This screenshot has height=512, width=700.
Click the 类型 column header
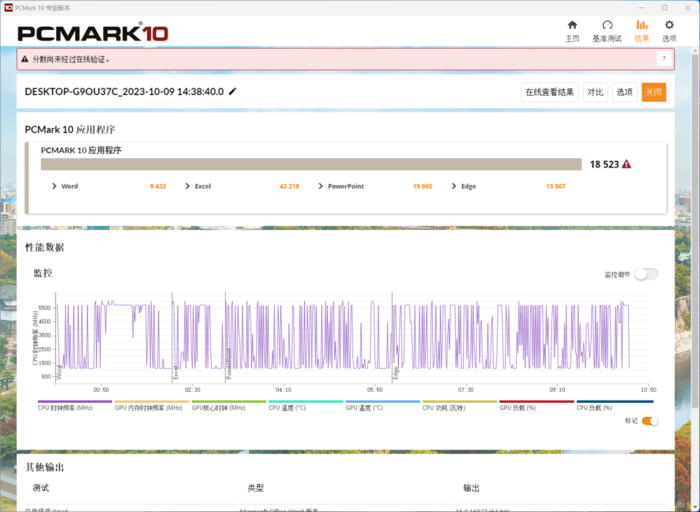tap(256, 488)
